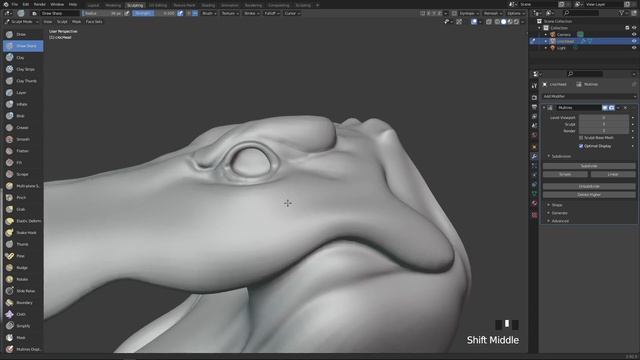Screen dimensions: 640x360
Task: Toggle radius pen pressure button
Action: pos(127,13)
